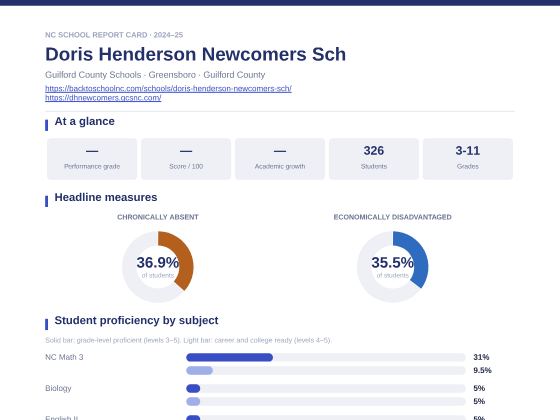Click the 31% value next to NC Math 3

[481, 357]
